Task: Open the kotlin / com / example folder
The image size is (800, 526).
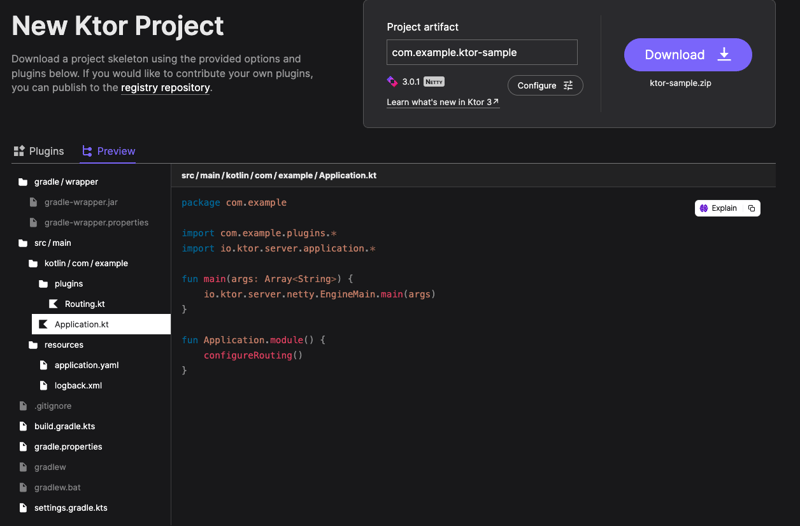Action: (x=86, y=263)
